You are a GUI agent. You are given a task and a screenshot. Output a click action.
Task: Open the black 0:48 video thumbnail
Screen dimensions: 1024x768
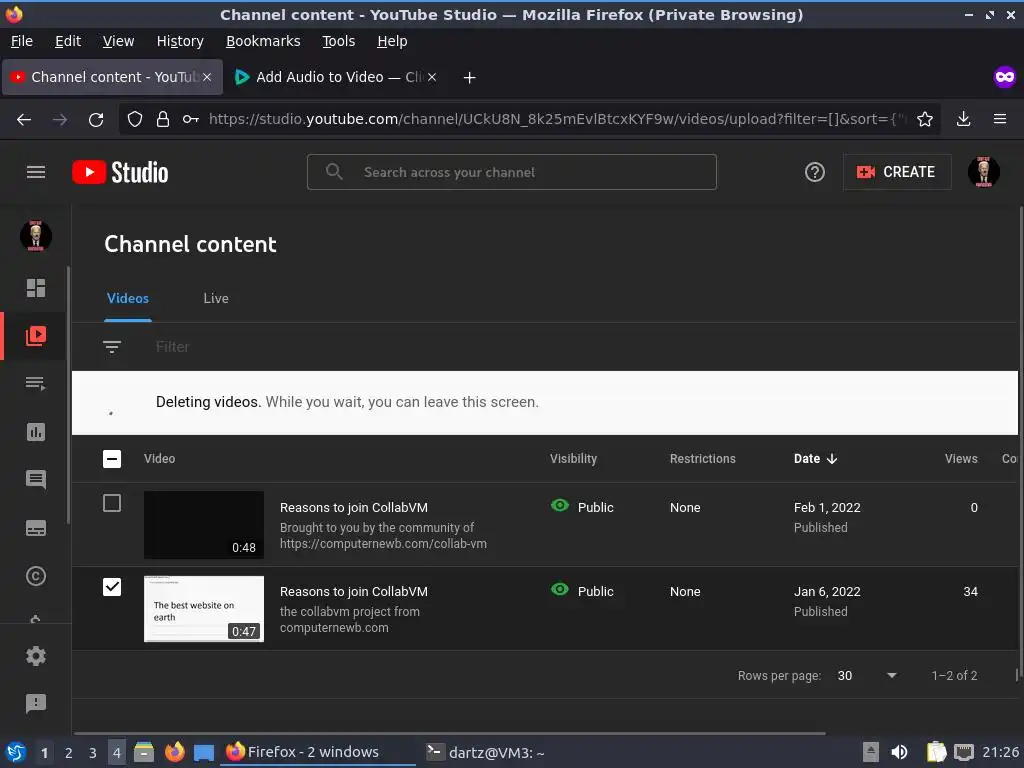(x=204, y=524)
